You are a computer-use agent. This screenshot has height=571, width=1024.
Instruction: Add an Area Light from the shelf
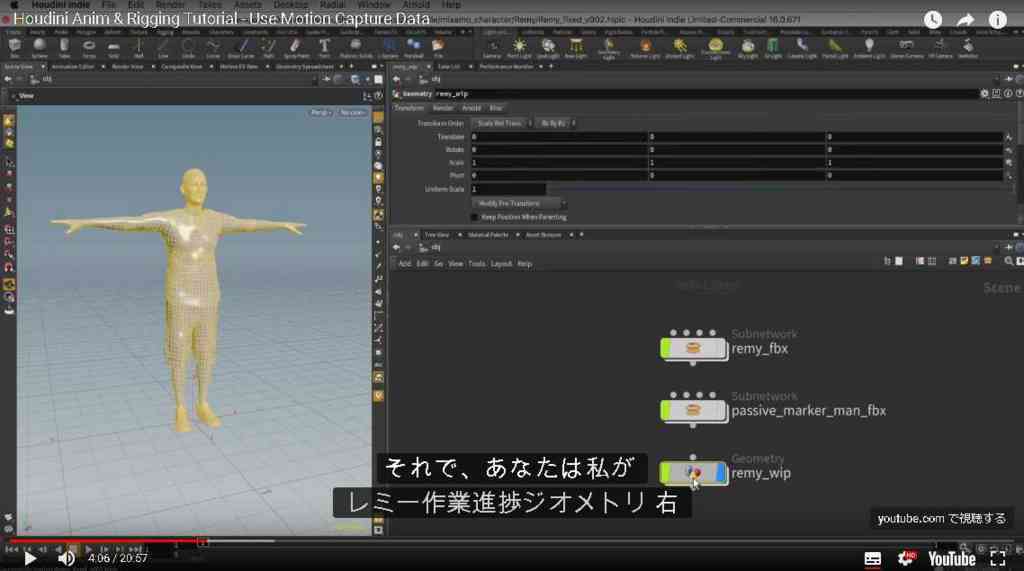[575, 47]
